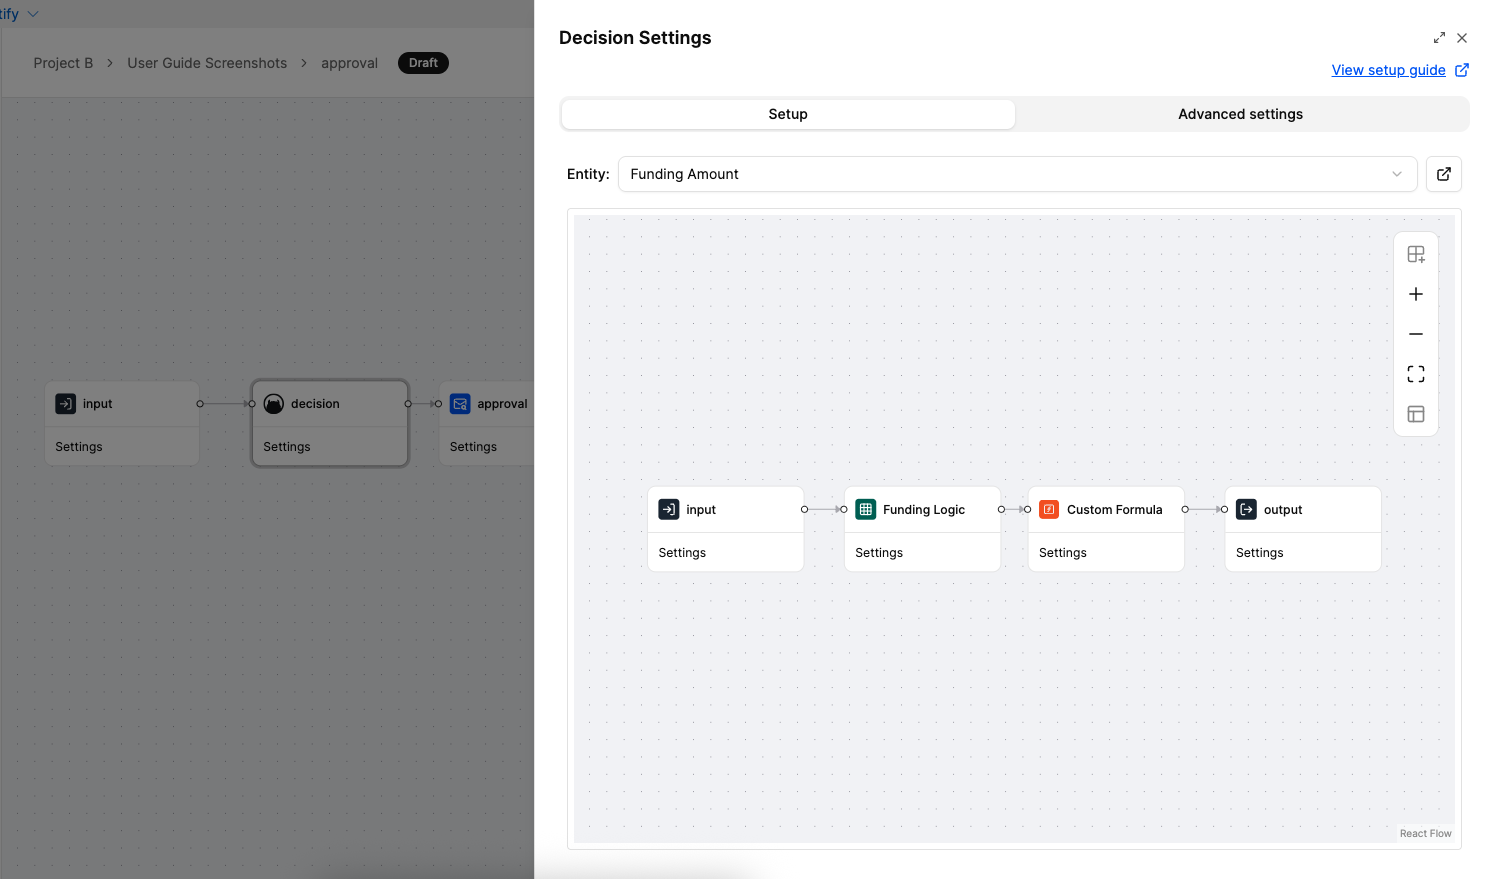Expand the Decision Settings panel to fullscreen
The image size is (1491, 879).
1439,38
